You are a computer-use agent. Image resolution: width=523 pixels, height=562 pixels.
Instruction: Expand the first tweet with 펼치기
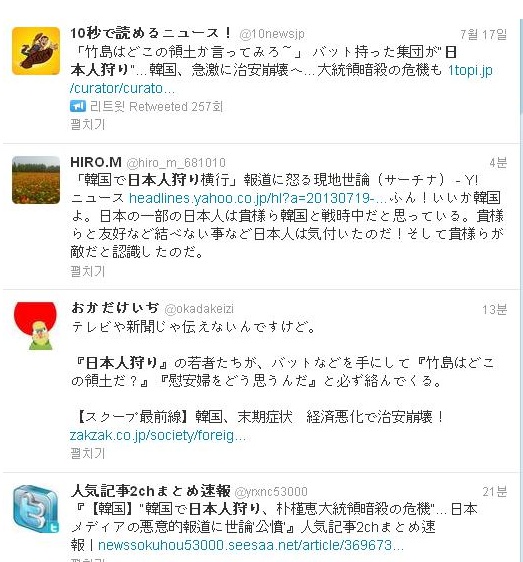pyautogui.click(x=88, y=124)
